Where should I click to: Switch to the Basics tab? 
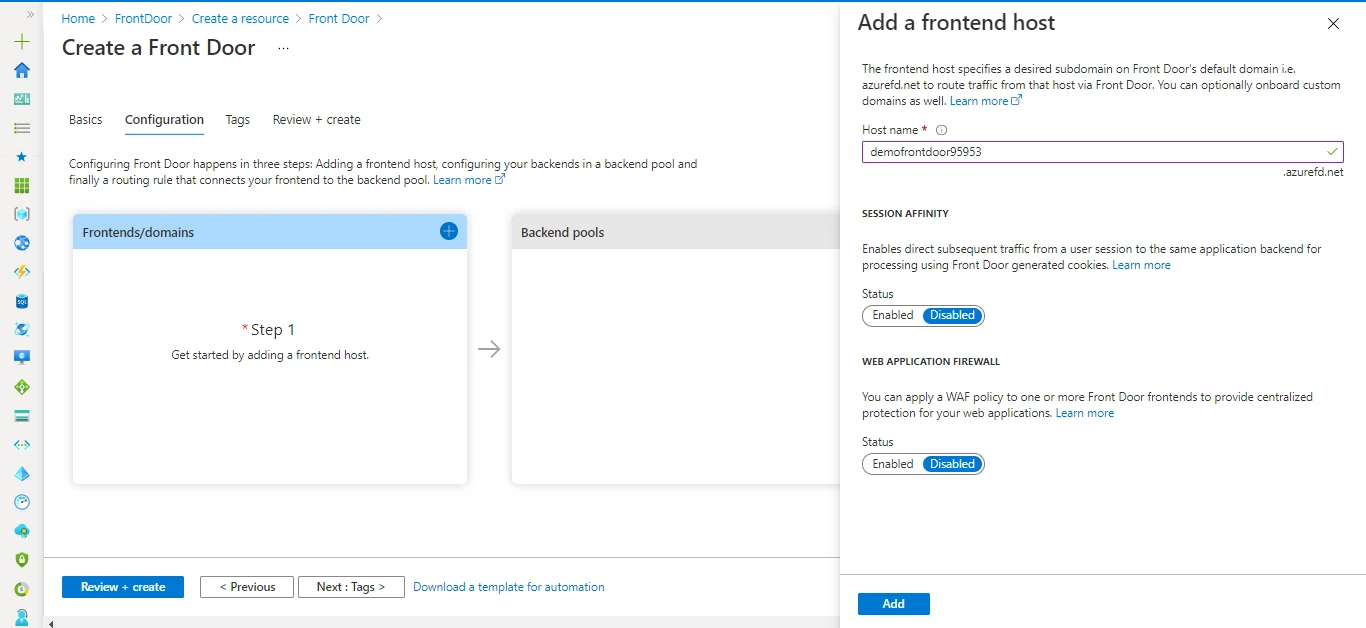pos(86,120)
